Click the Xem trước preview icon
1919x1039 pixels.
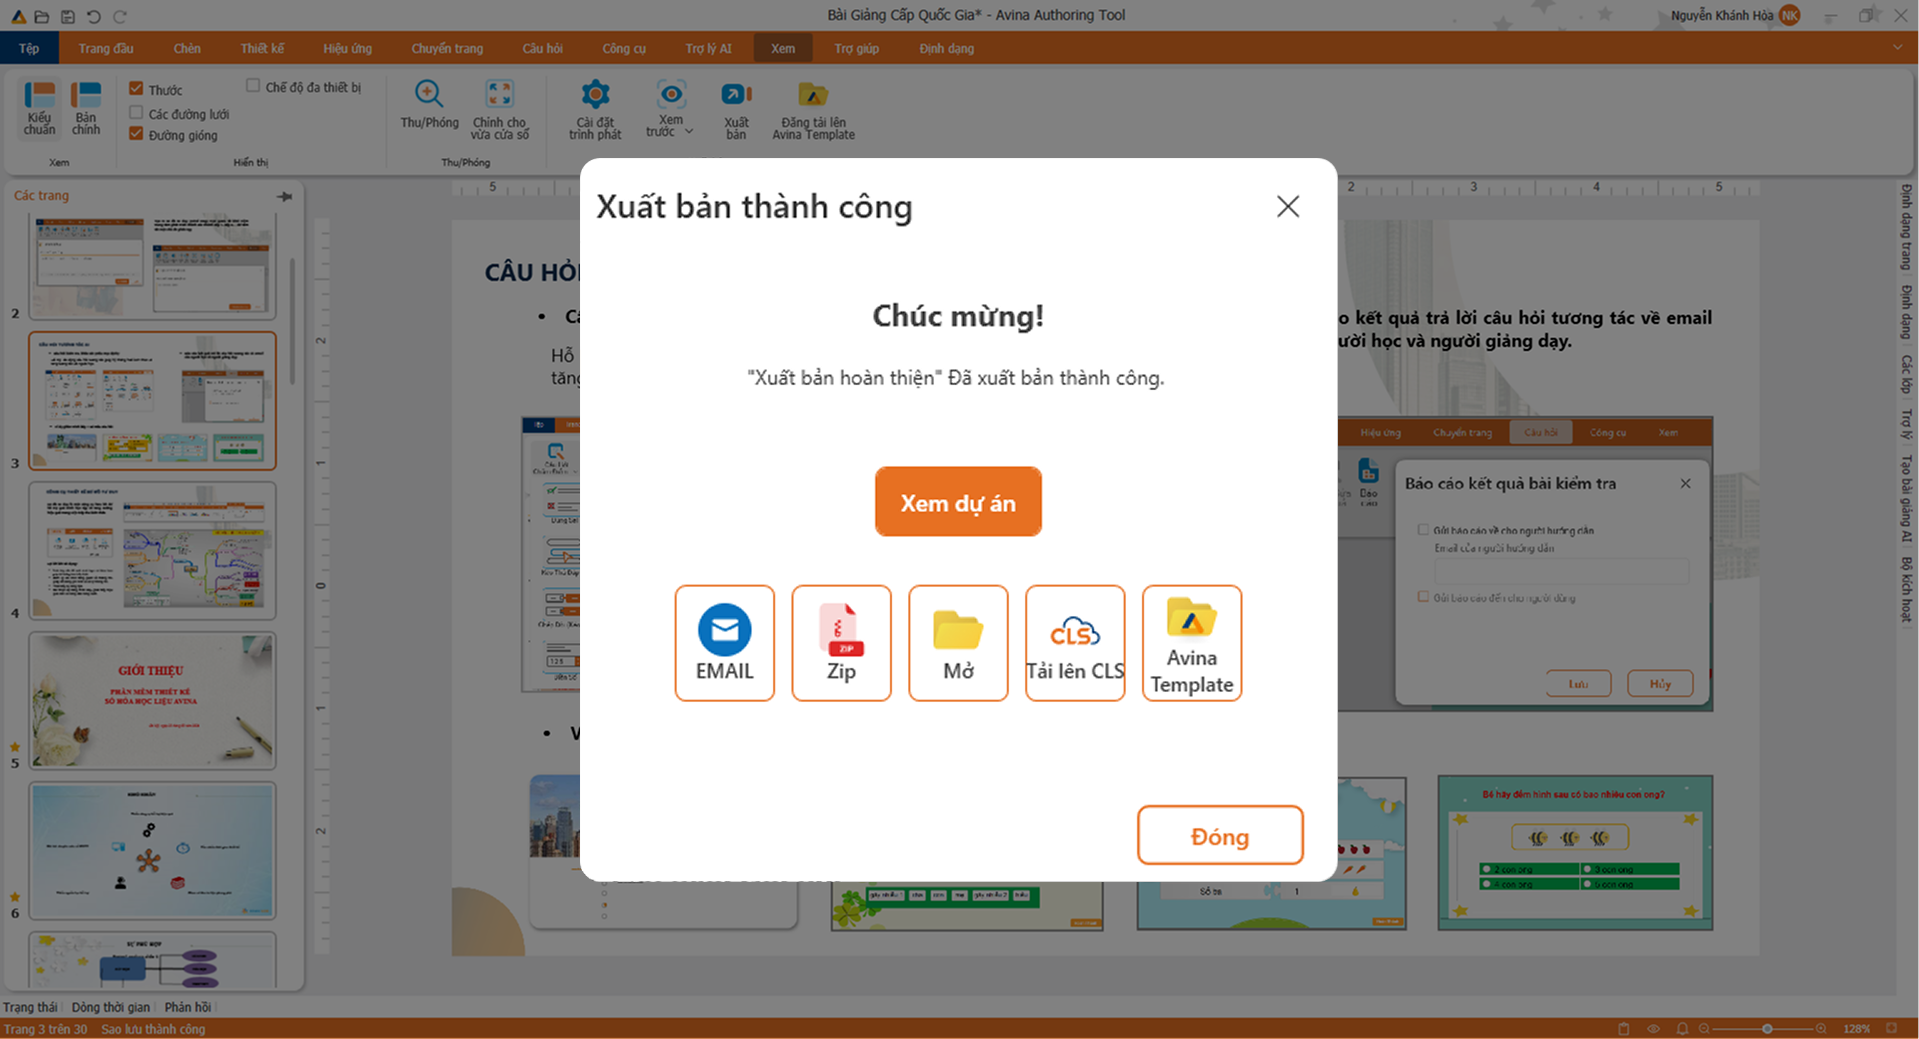[x=671, y=94]
